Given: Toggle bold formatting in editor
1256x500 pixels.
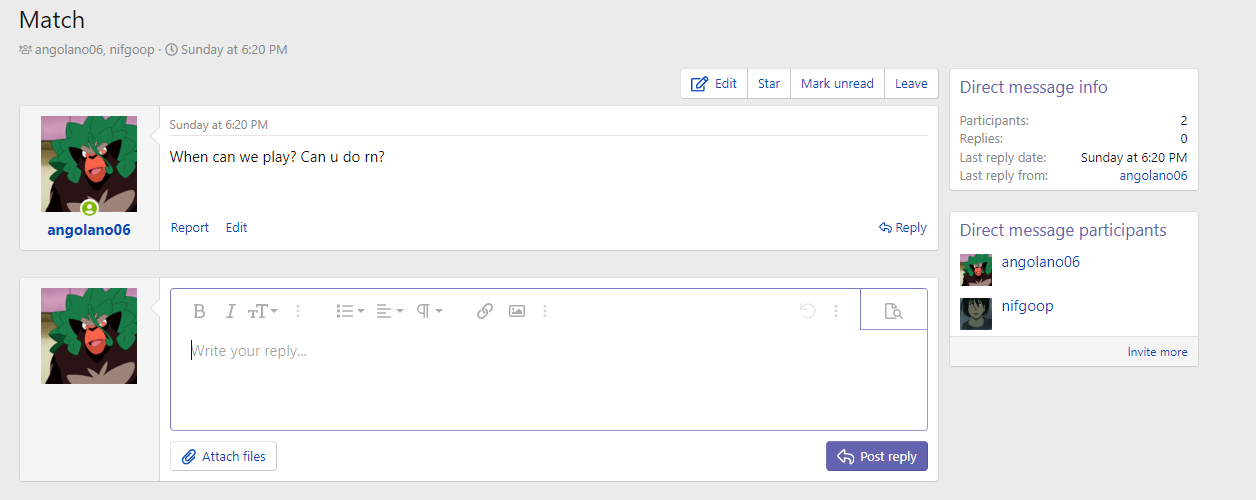Looking at the screenshot, I should [199, 311].
